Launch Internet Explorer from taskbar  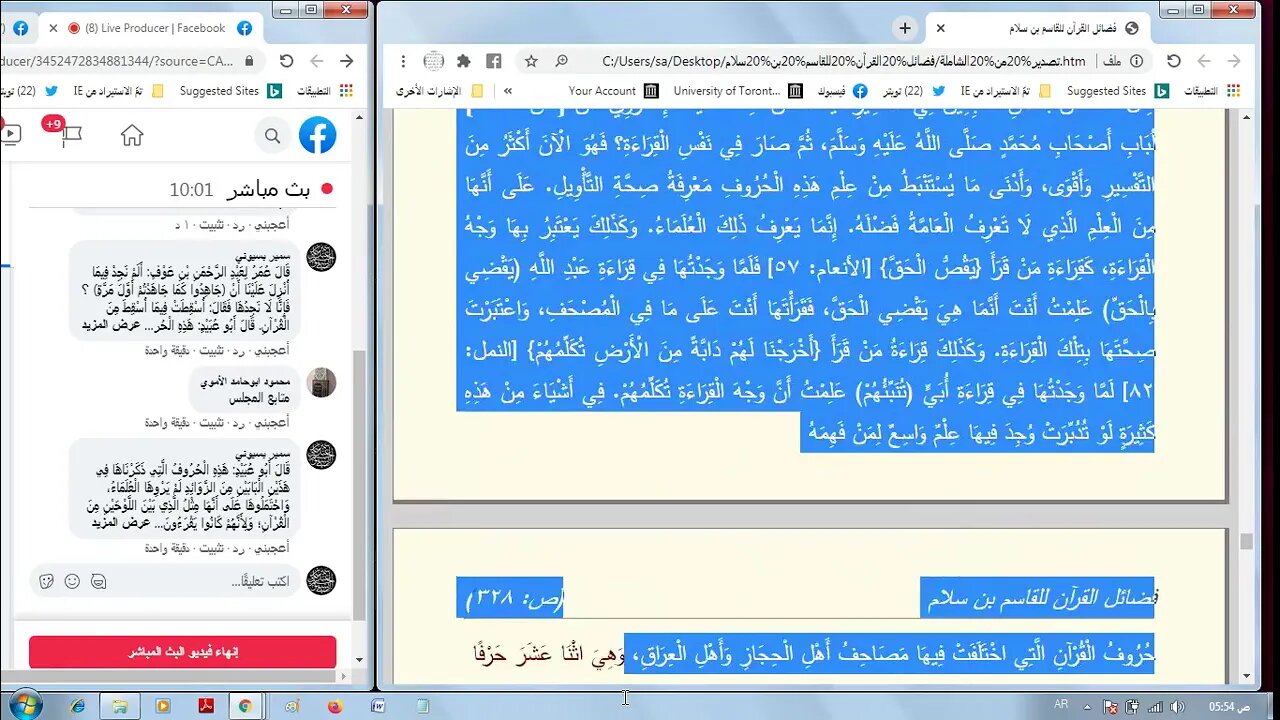point(78,706)
